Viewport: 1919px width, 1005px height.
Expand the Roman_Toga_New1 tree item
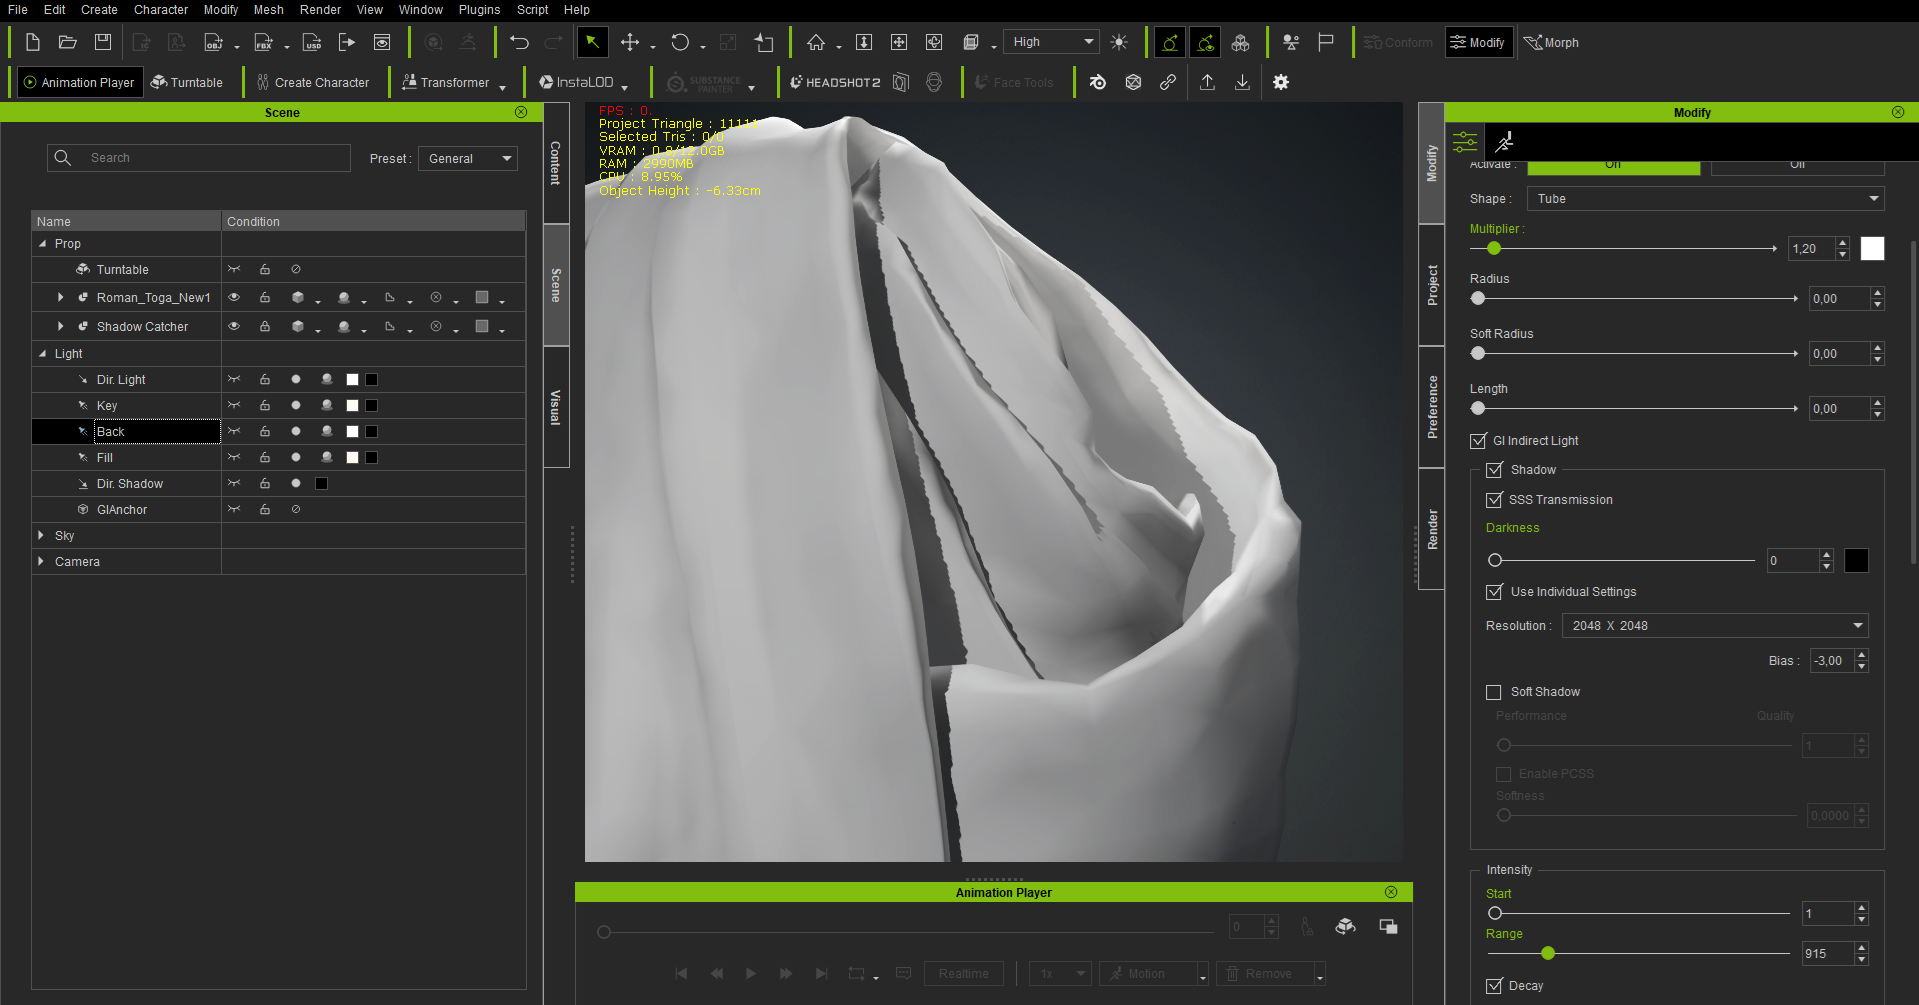coord(60,297)
